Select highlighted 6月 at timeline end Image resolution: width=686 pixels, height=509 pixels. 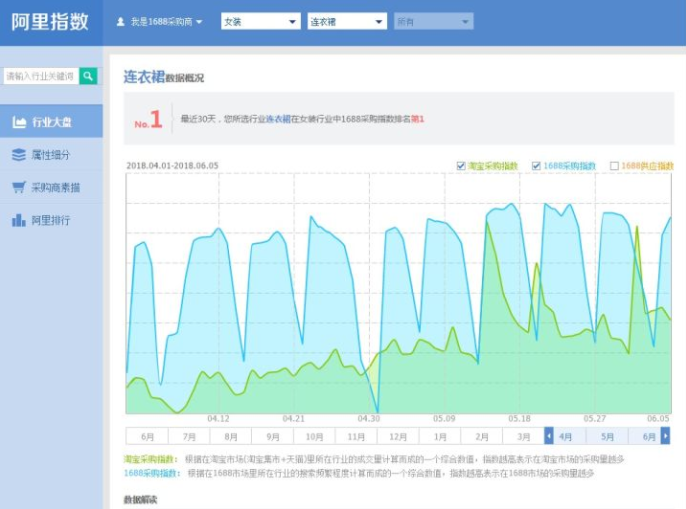[x=649, y=436]
